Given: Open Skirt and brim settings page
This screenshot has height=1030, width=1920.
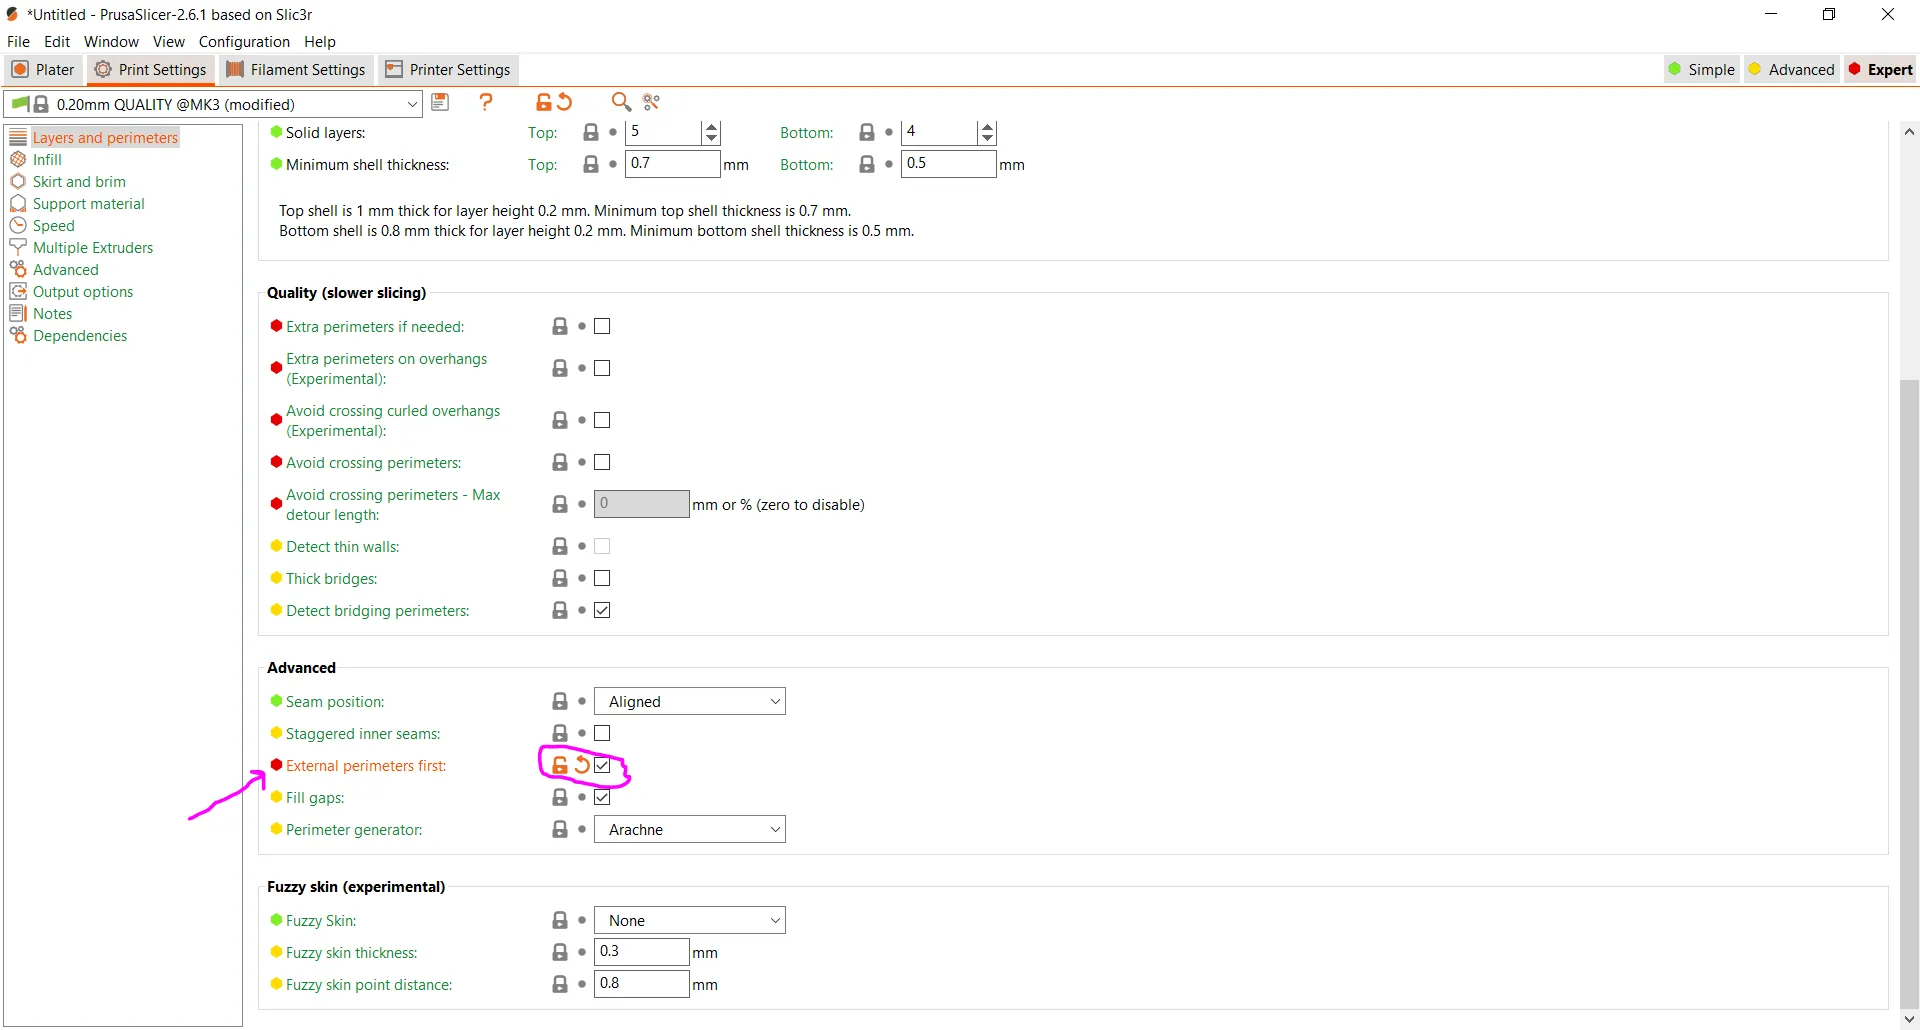Looking at the screenshot, I should coord(79,182).
